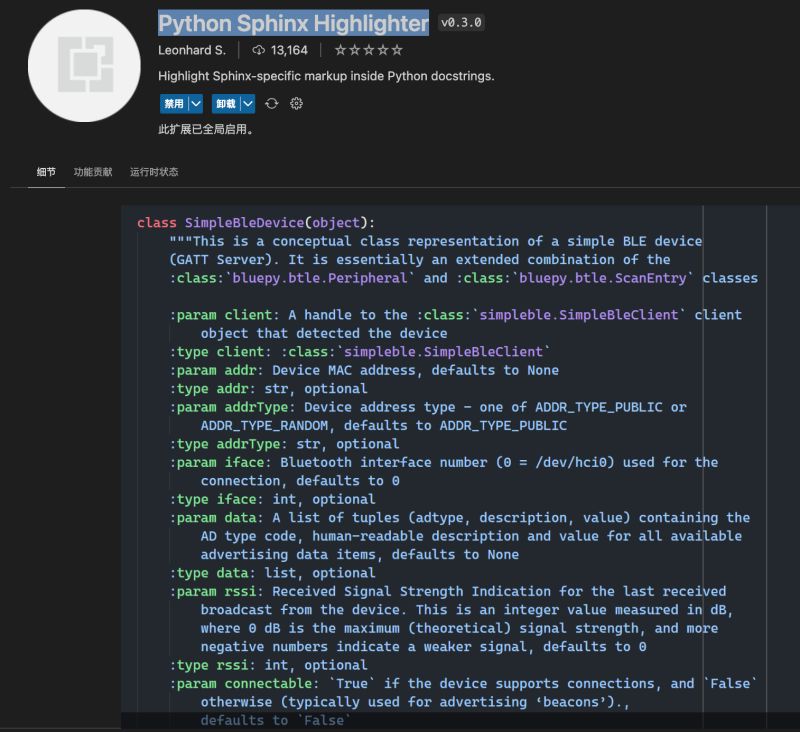Viewport: 800px width, 732px height.
Task: Reload the extension using the sync icon
Action: (272, 103)
